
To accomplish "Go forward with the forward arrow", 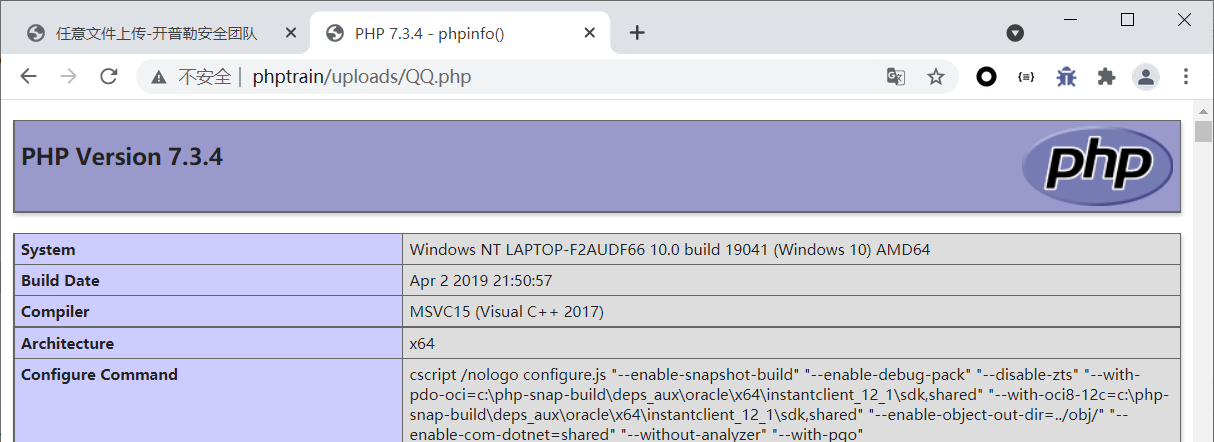I will 68,77.
